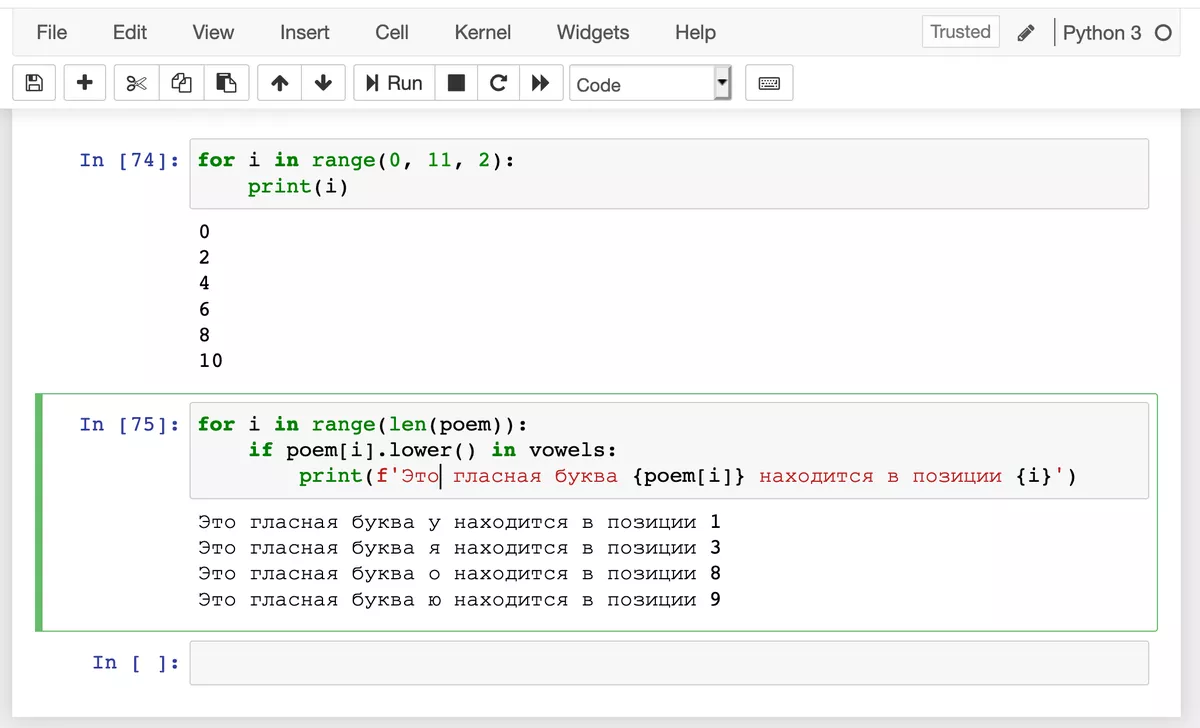
Task: Click the empty In [ ] prompt label
Action: (136, 662)
